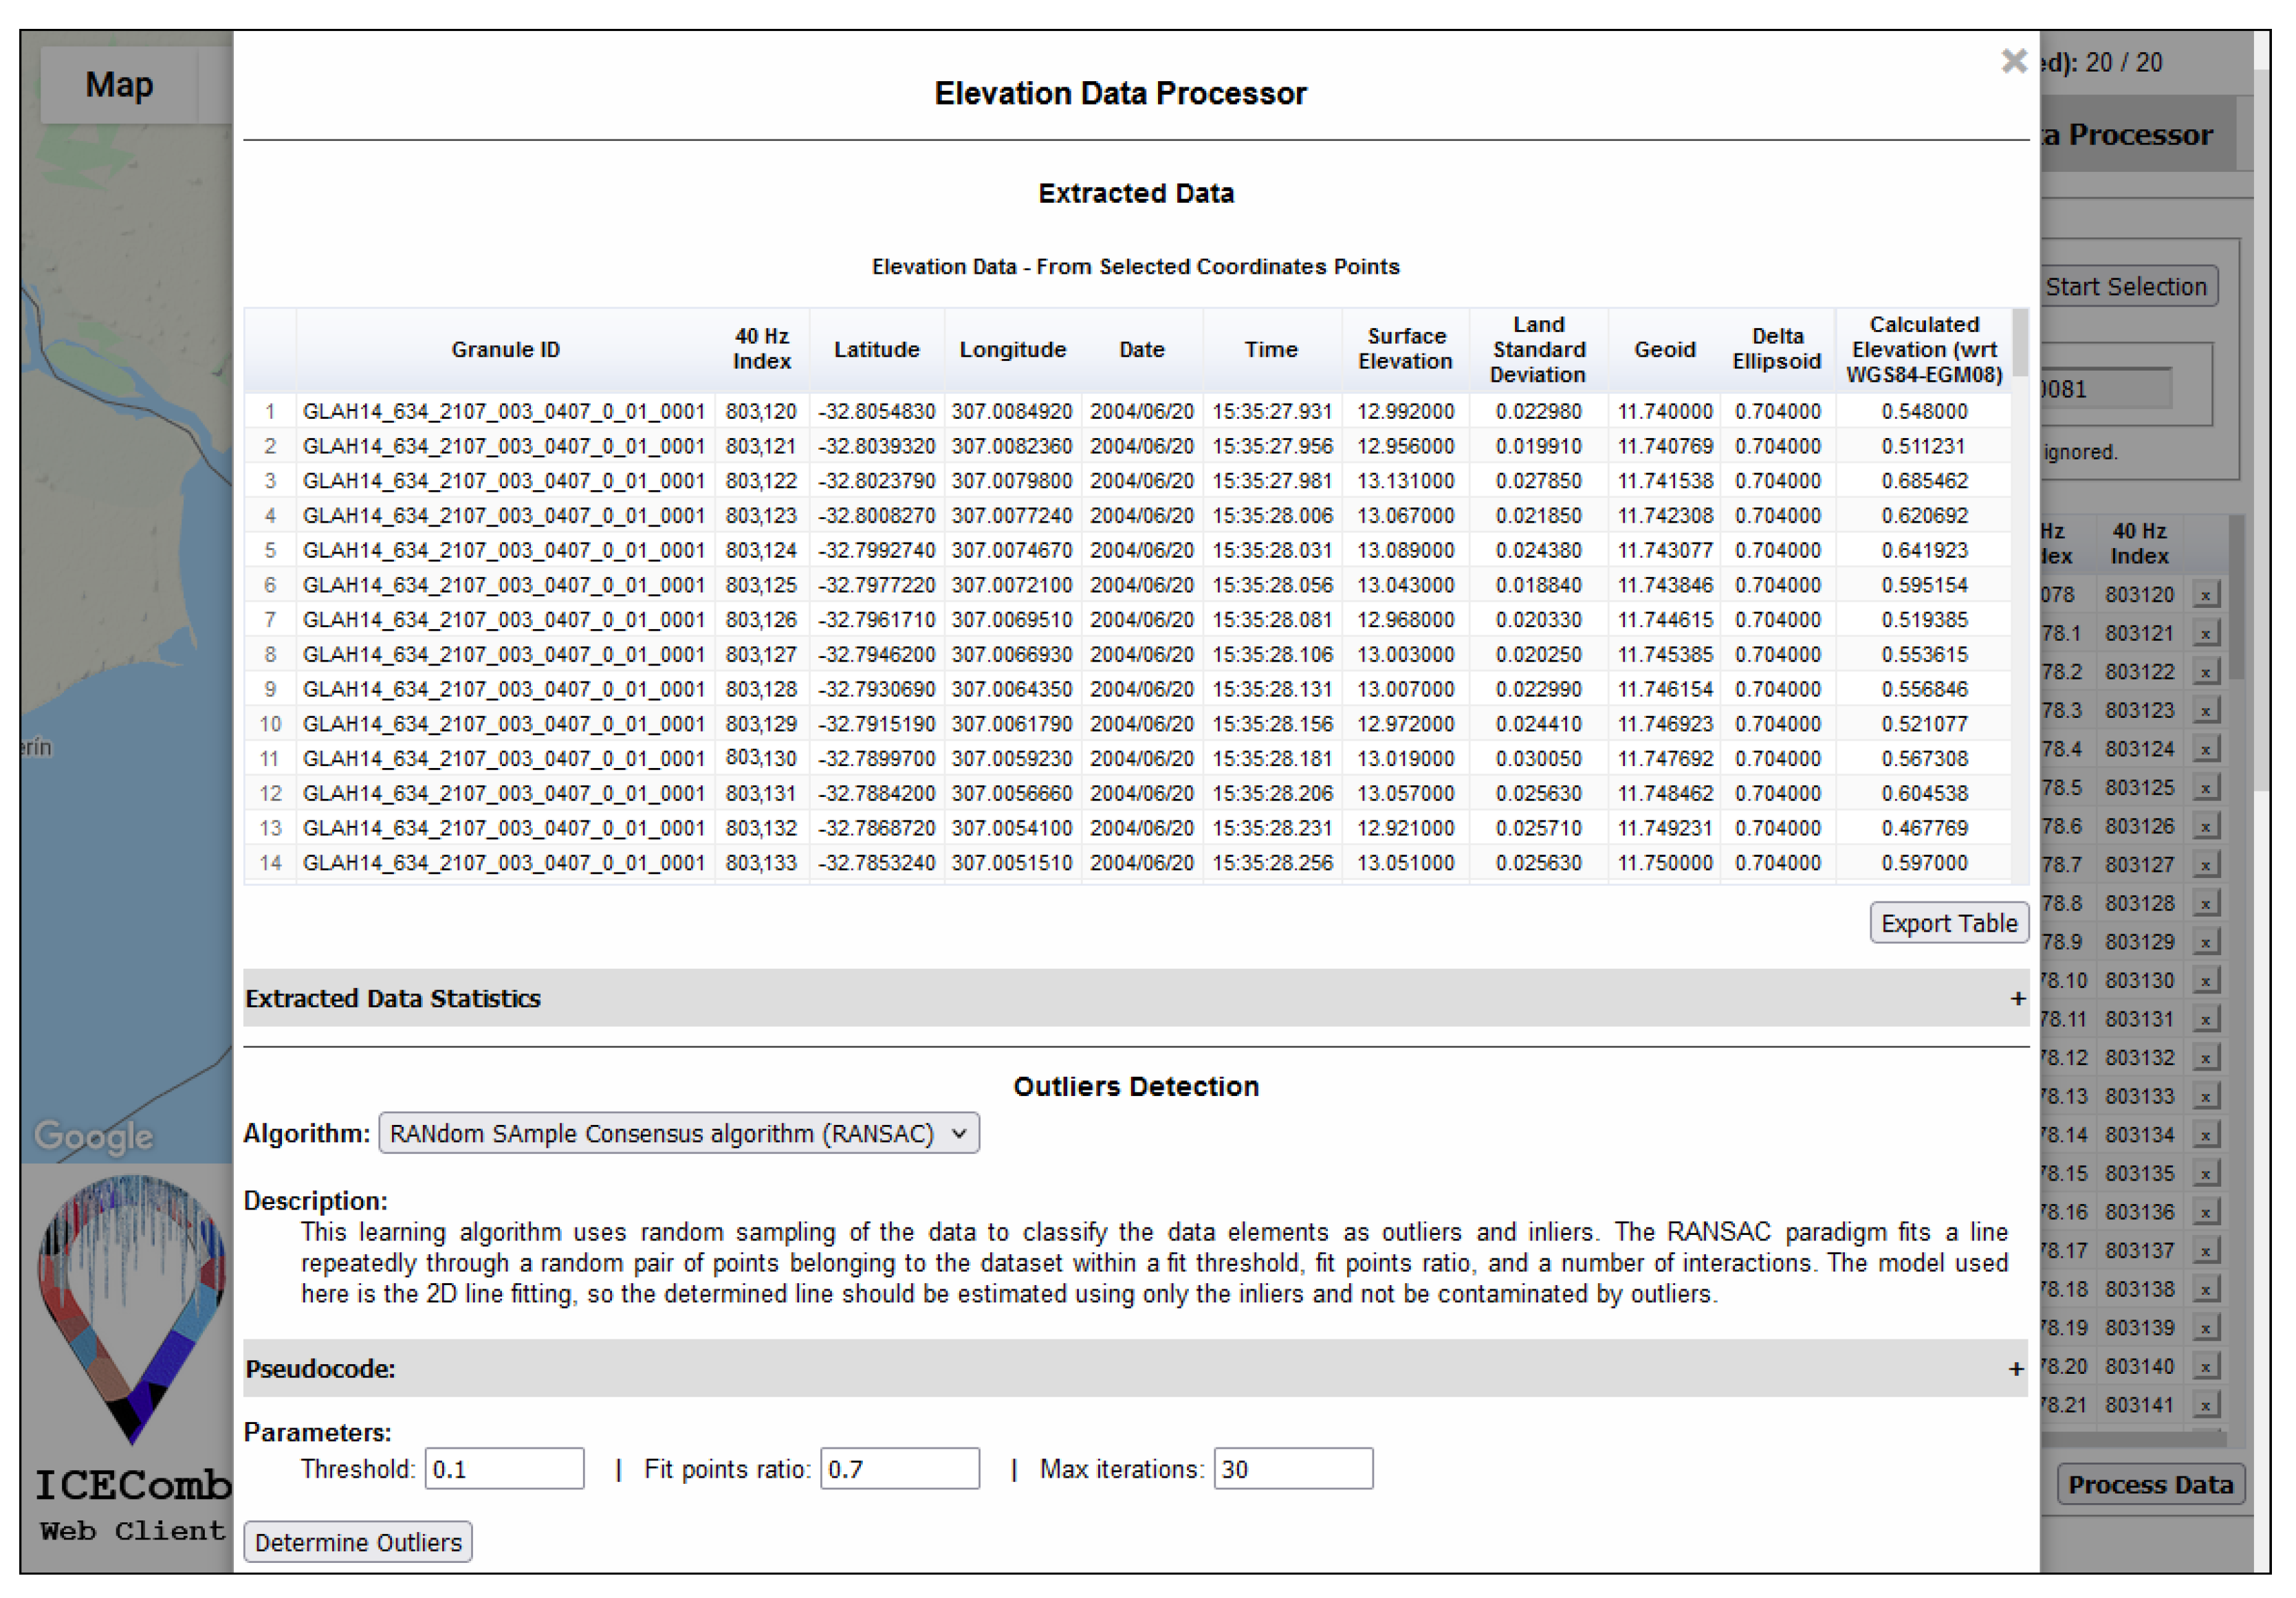Screen dimensions: 2296x1598
Task: Remove the row with index 803126
Action: coord(2205,826)
